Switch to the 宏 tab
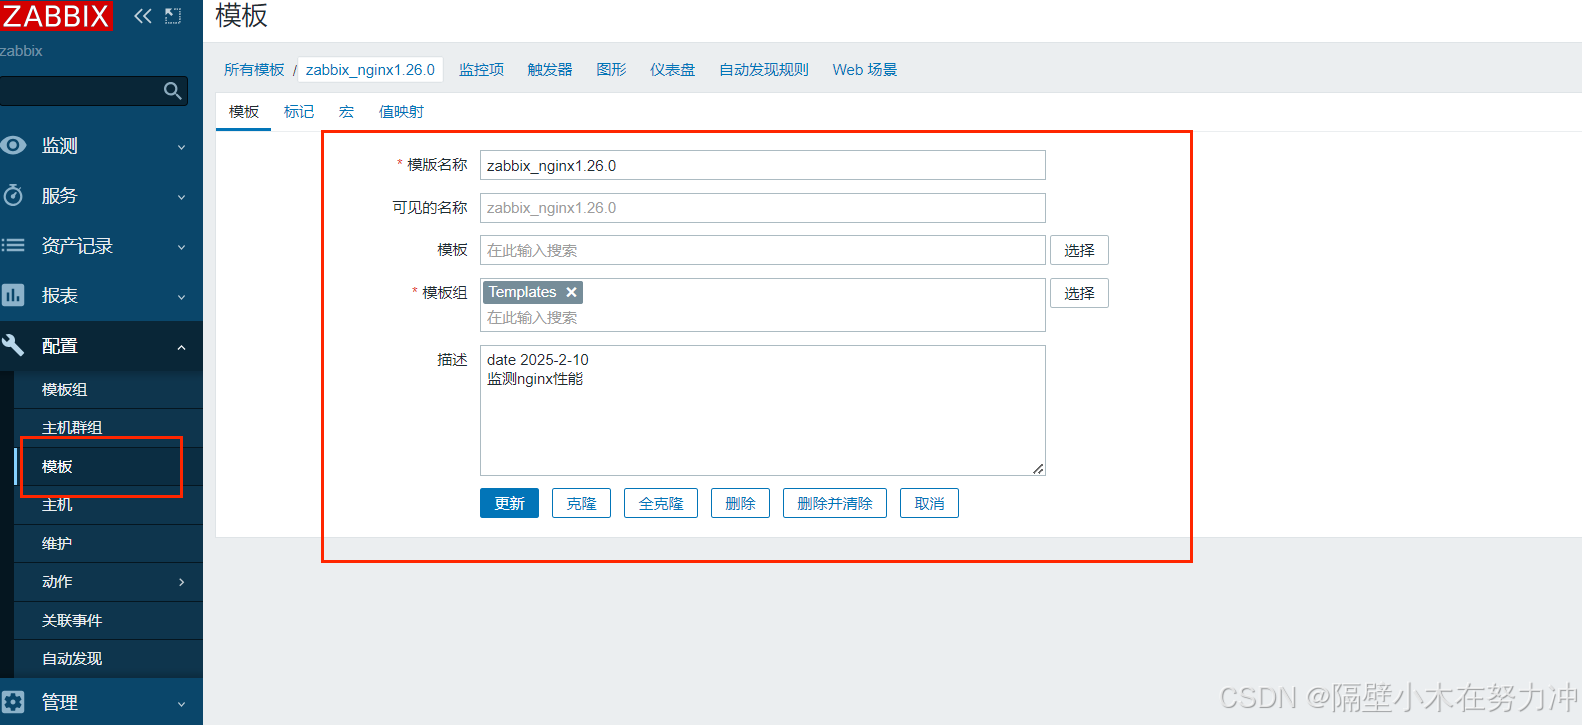This screenshot has height=725, width=1582. tap(346, 111)
